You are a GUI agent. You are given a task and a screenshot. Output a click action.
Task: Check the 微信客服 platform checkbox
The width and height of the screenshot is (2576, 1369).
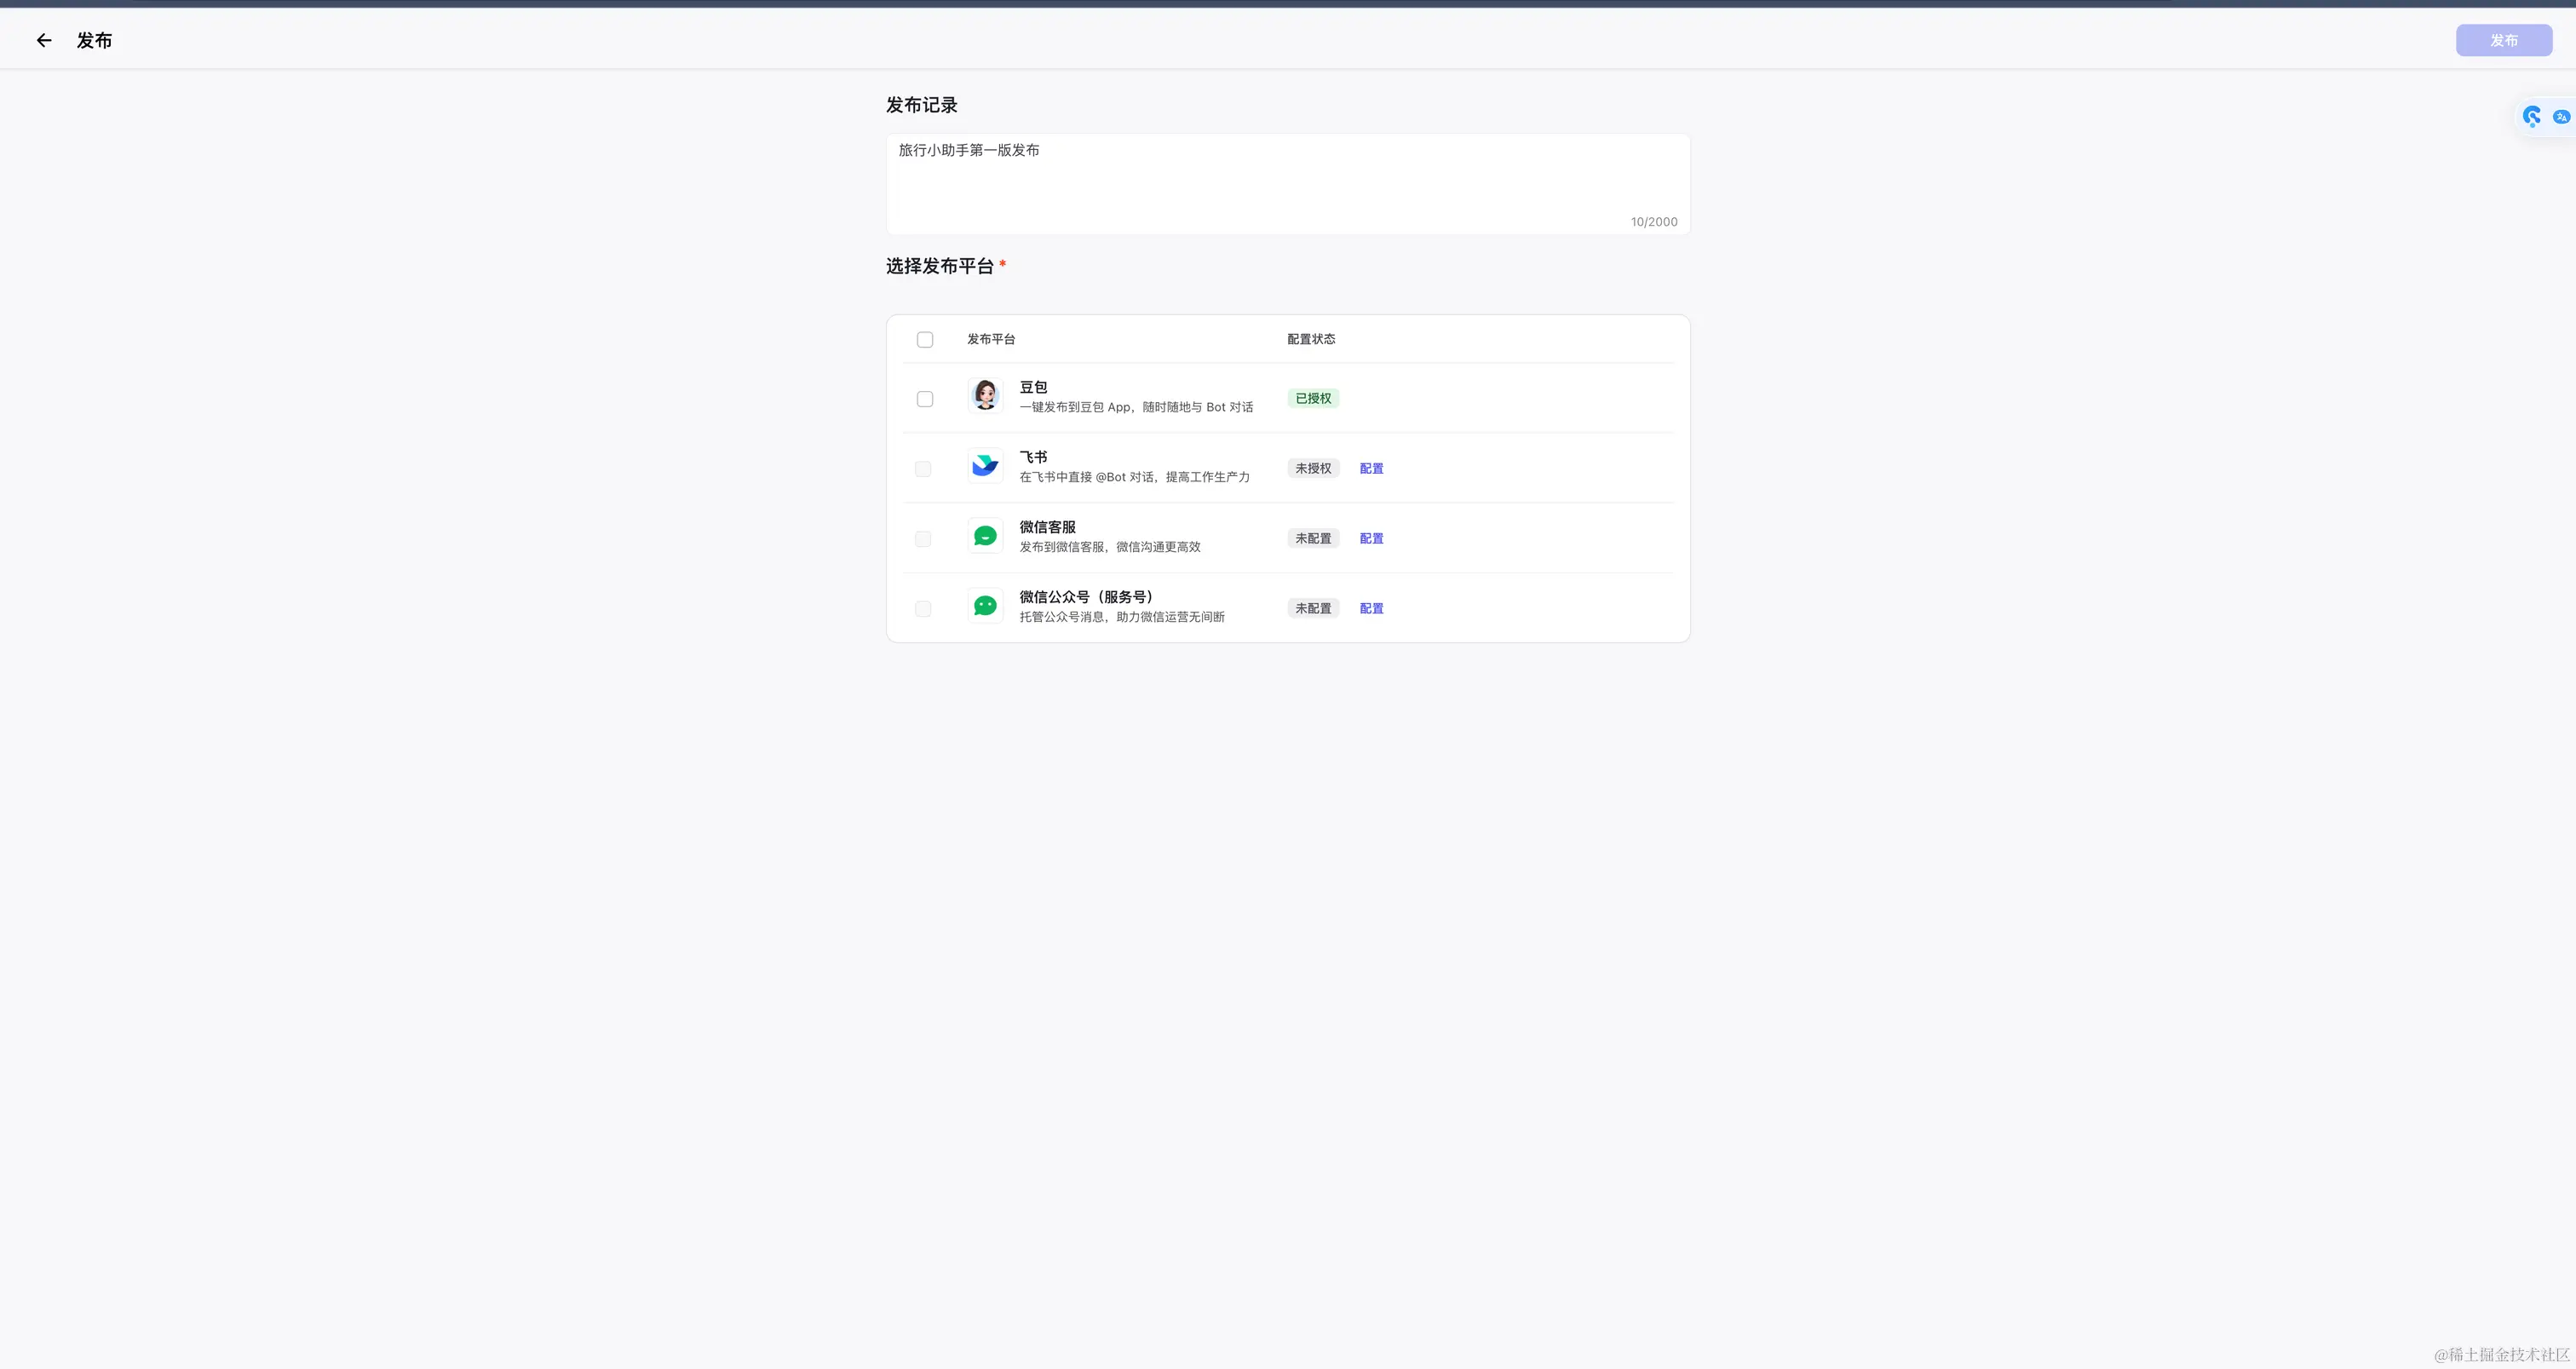(923, 539)
